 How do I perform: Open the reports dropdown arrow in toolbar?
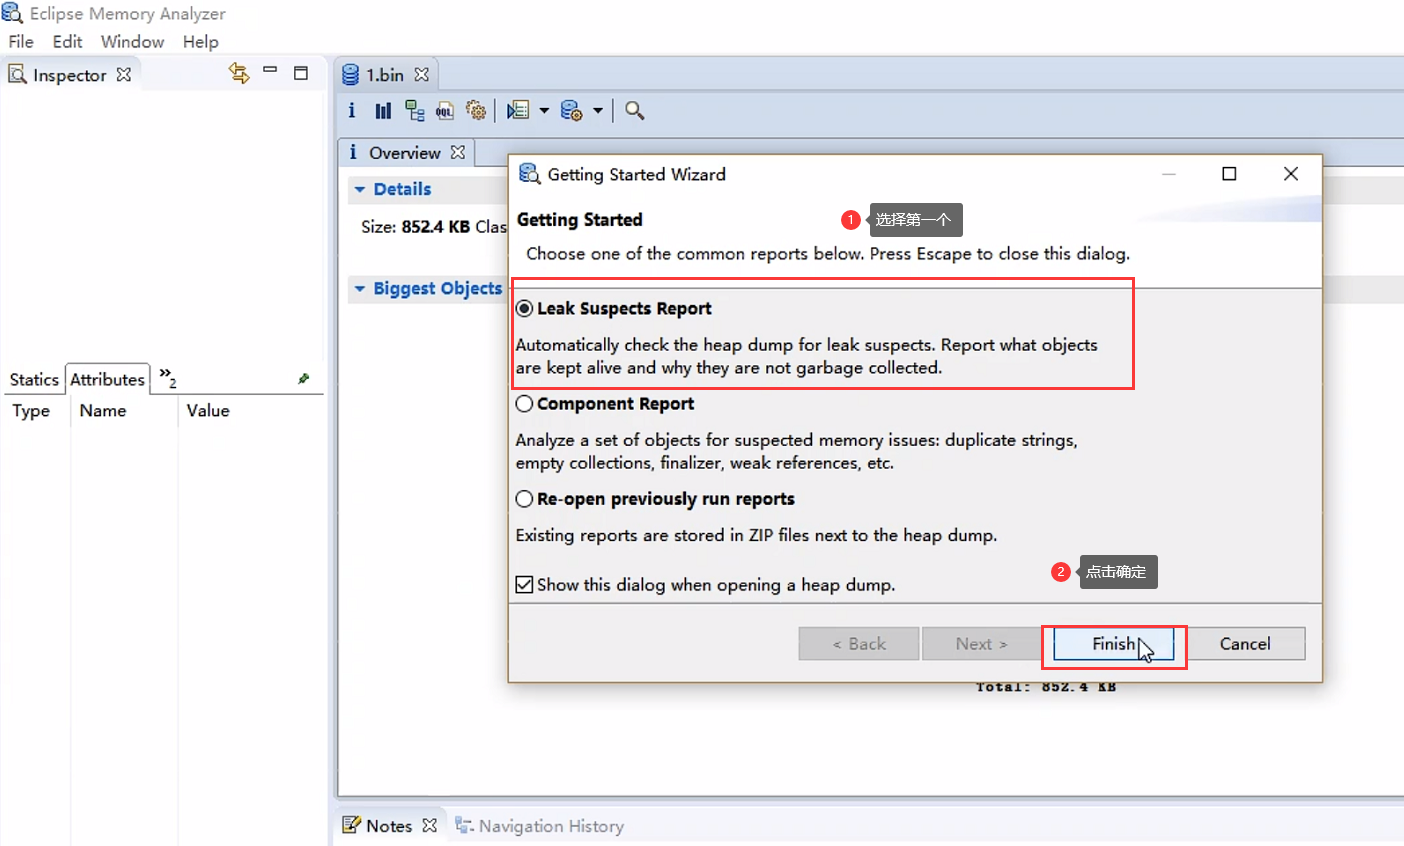pyautogui.click(x=544, y=110)
